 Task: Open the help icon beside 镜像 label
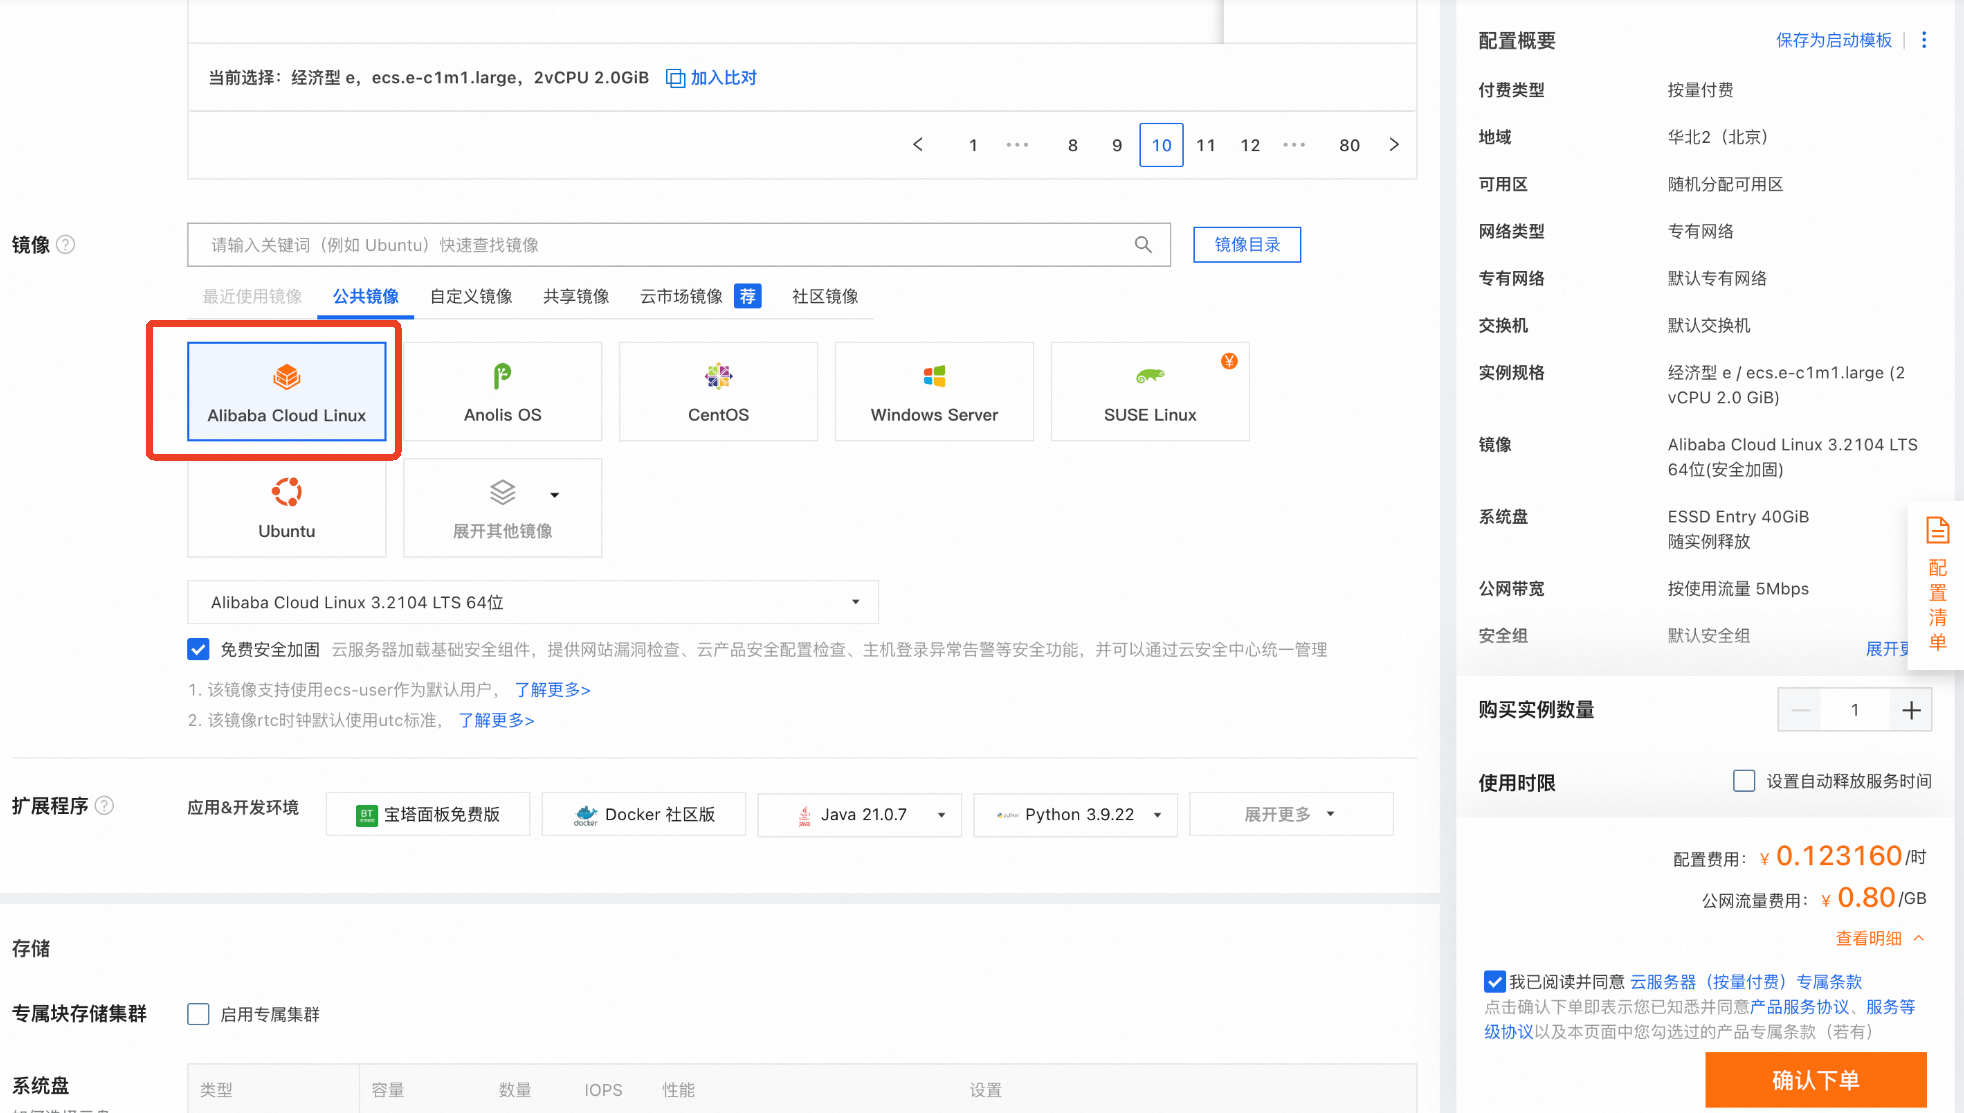(x=66, y=245)
